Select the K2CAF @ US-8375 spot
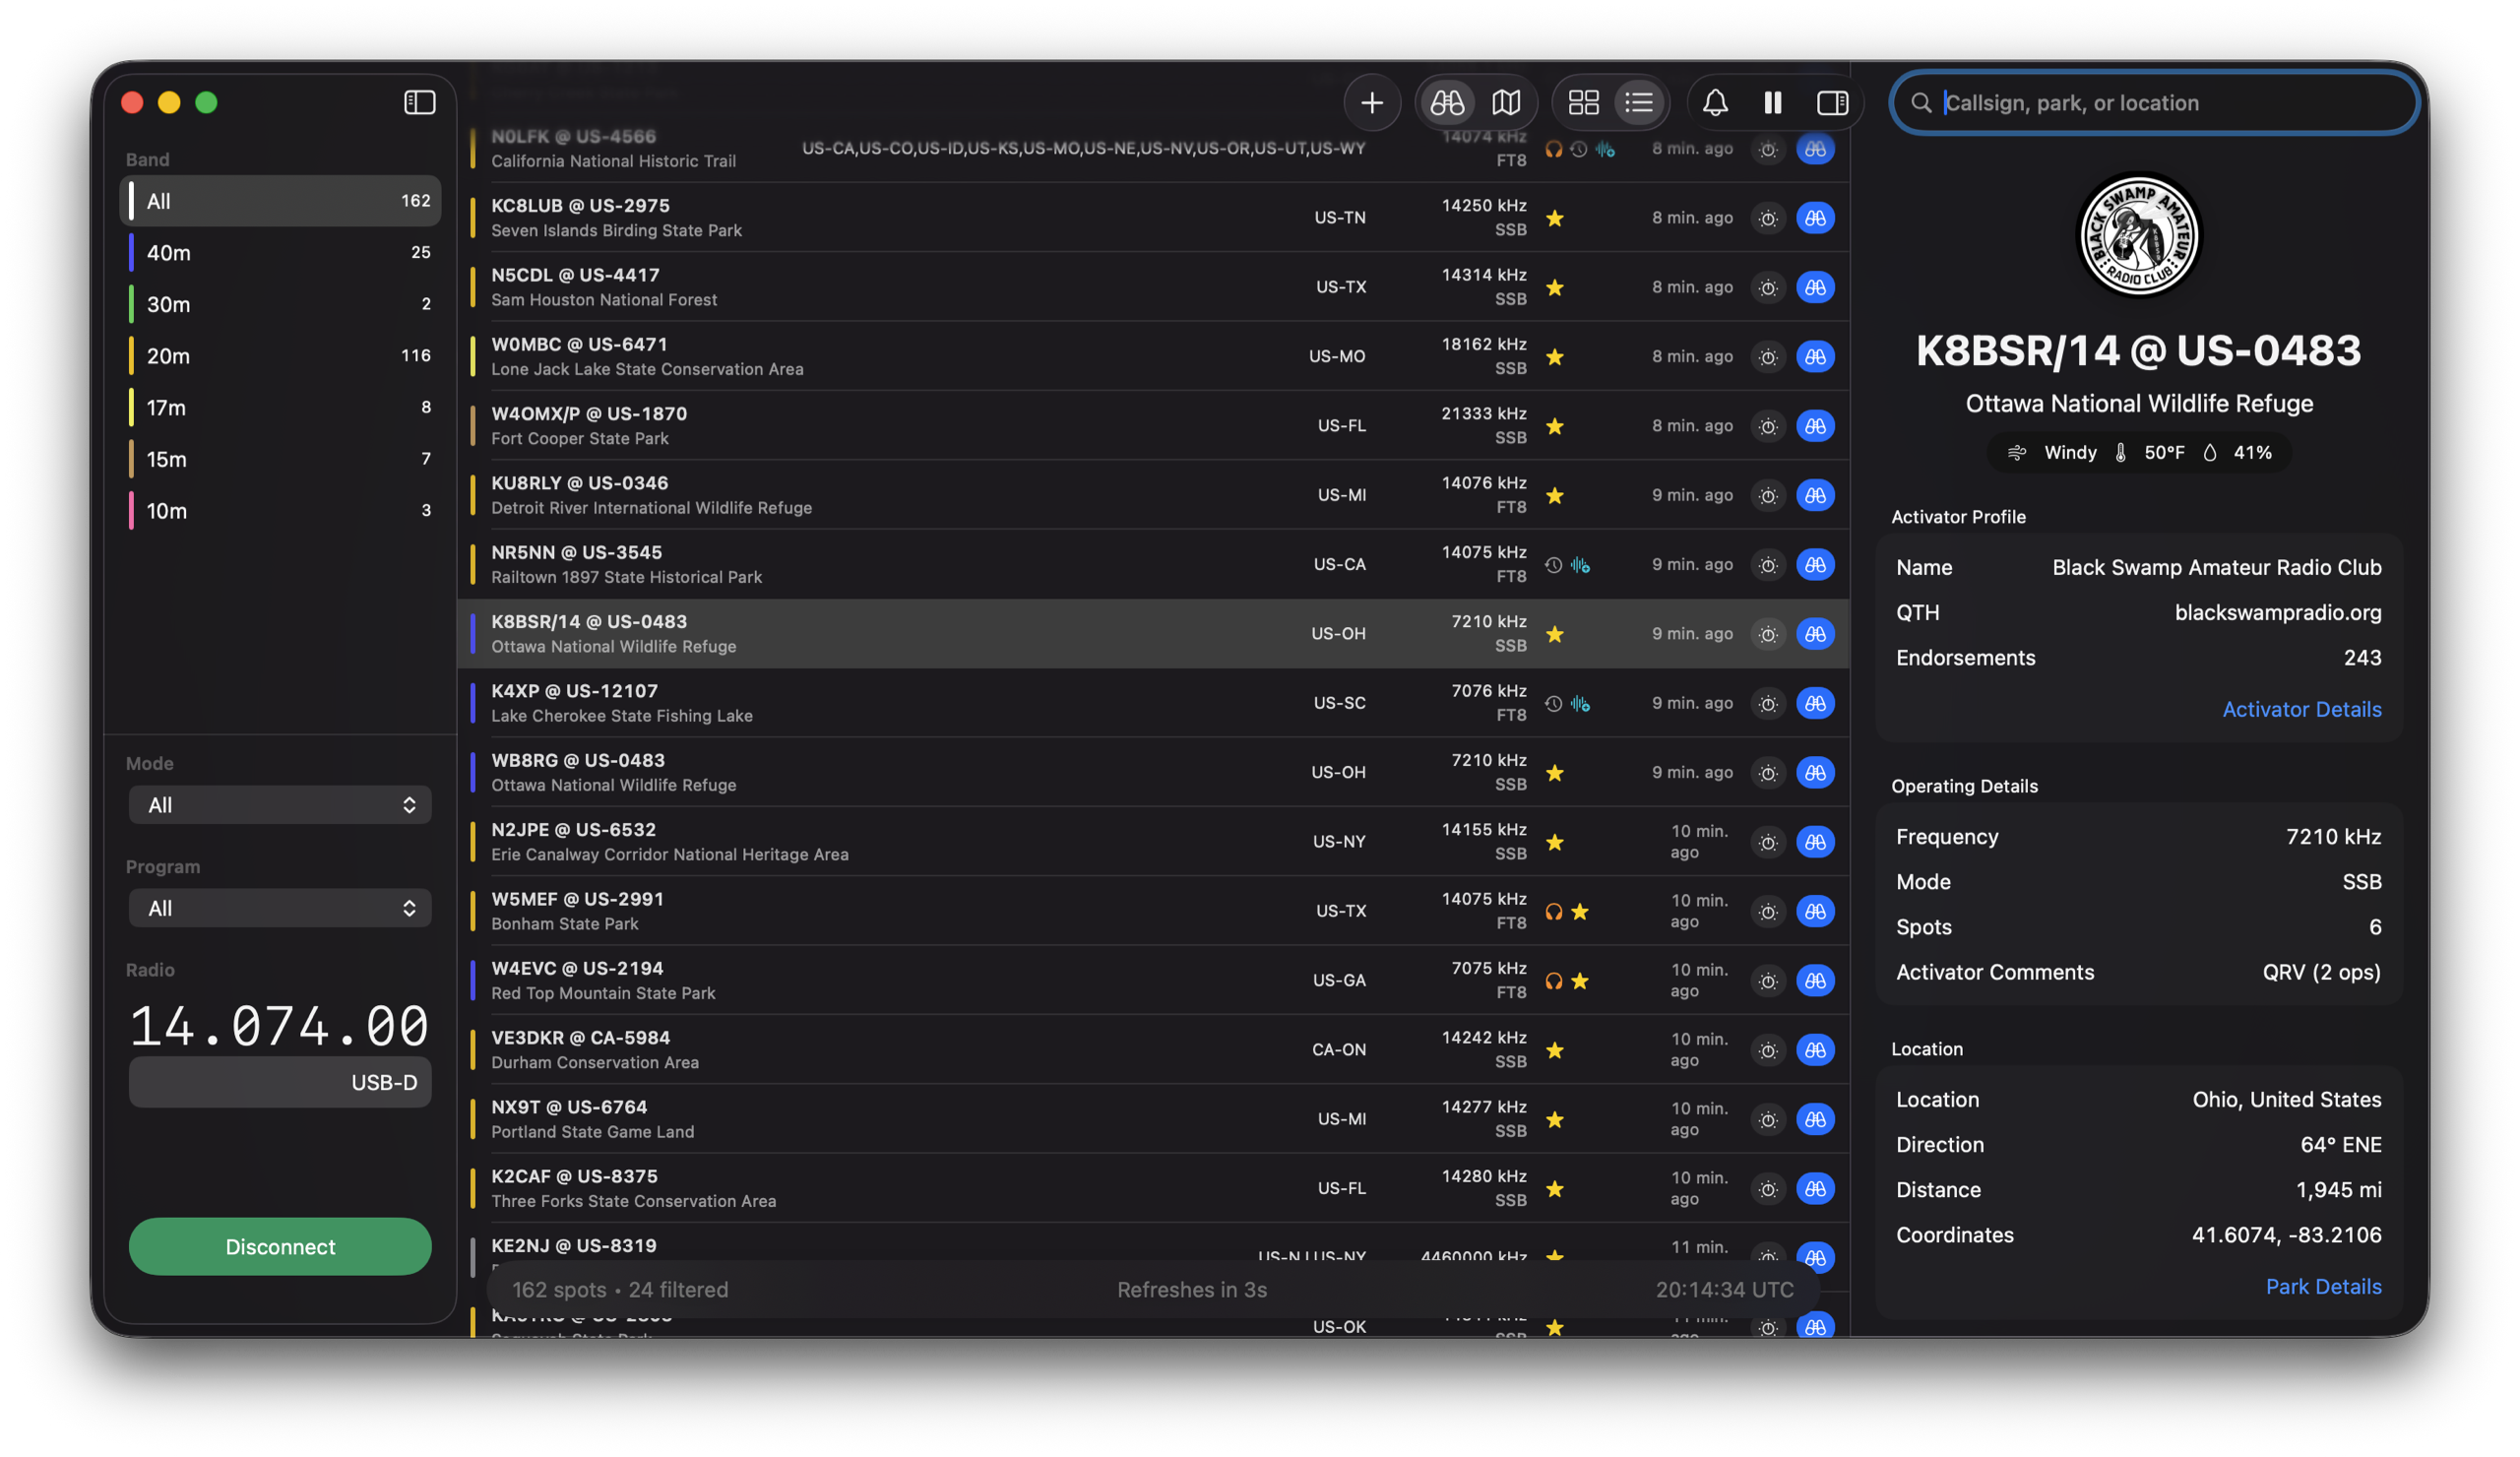This screenshot has width=2520, height=1457. click(1153, 1188)
